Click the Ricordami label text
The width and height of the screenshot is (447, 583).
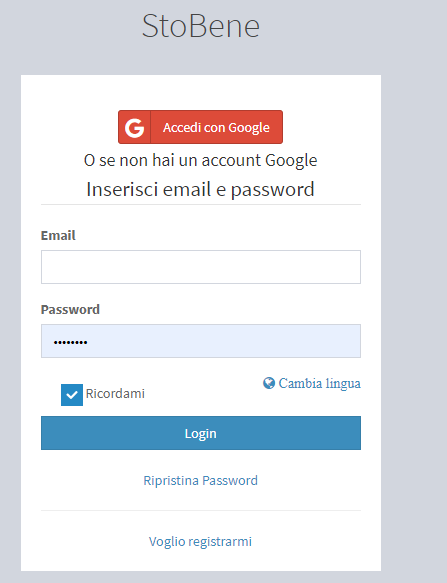(115, 393)
